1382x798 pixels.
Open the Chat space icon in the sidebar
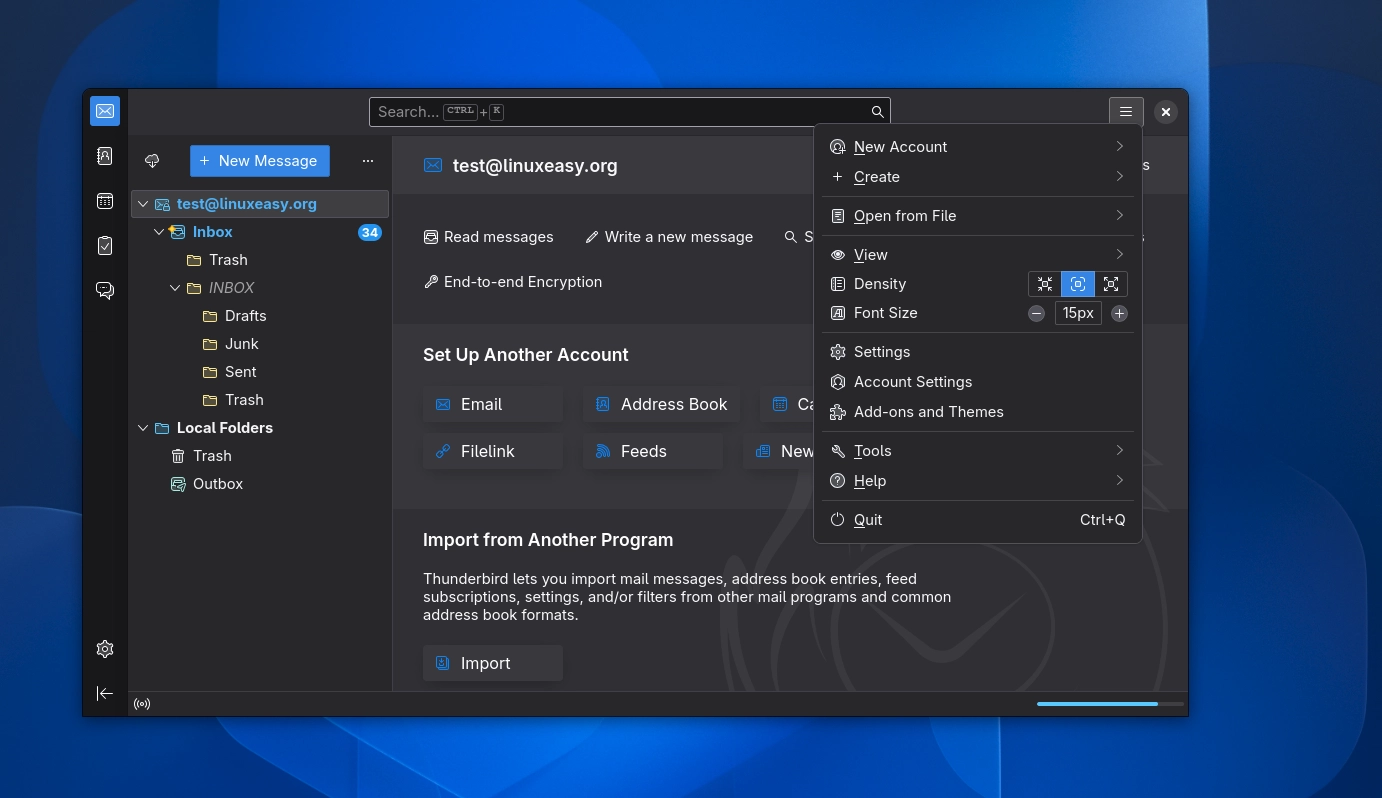pos(105,290)
